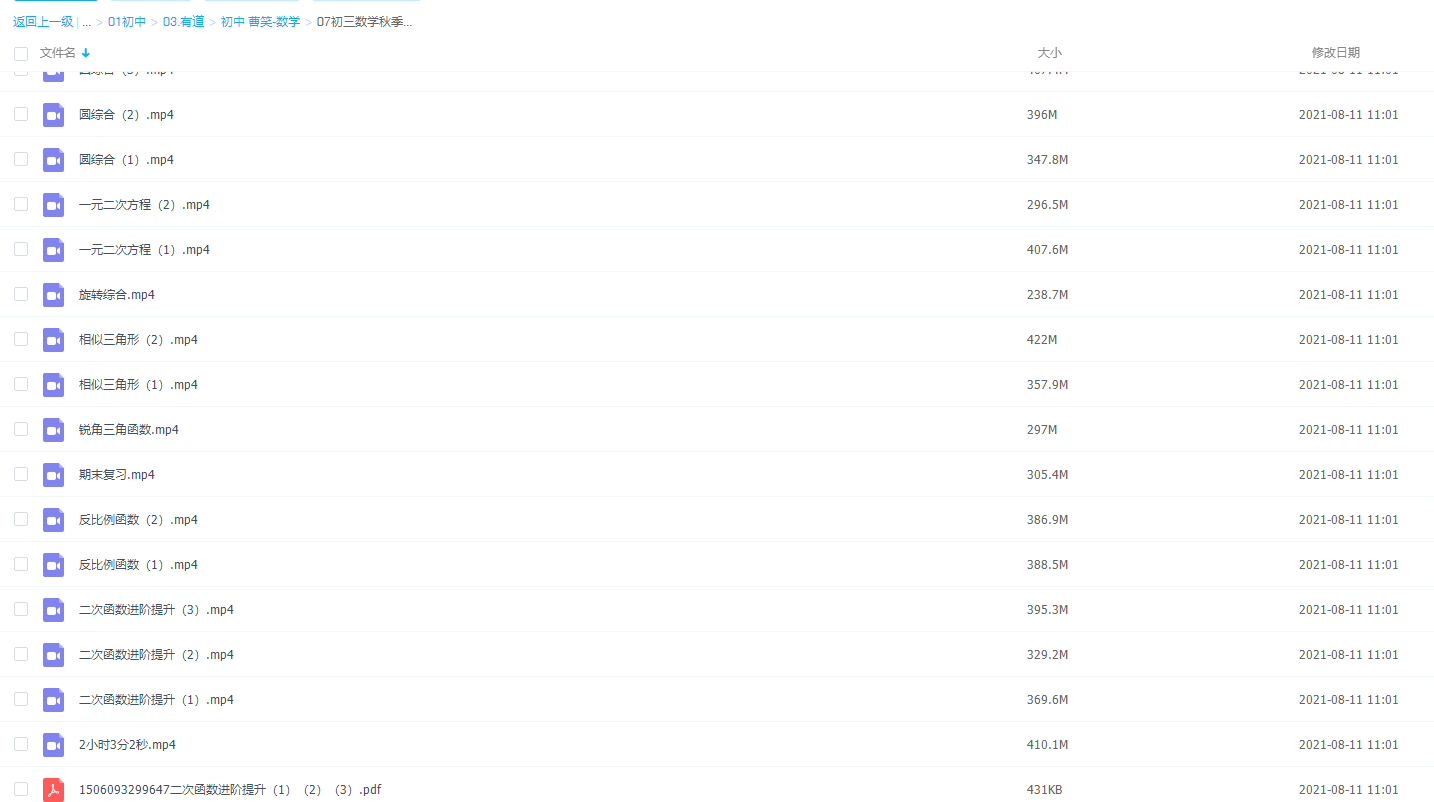Open file 圆综合（1）.mp4 by name
The height and width of the screenshot is (802, 1434).
(x=126, y=160)
